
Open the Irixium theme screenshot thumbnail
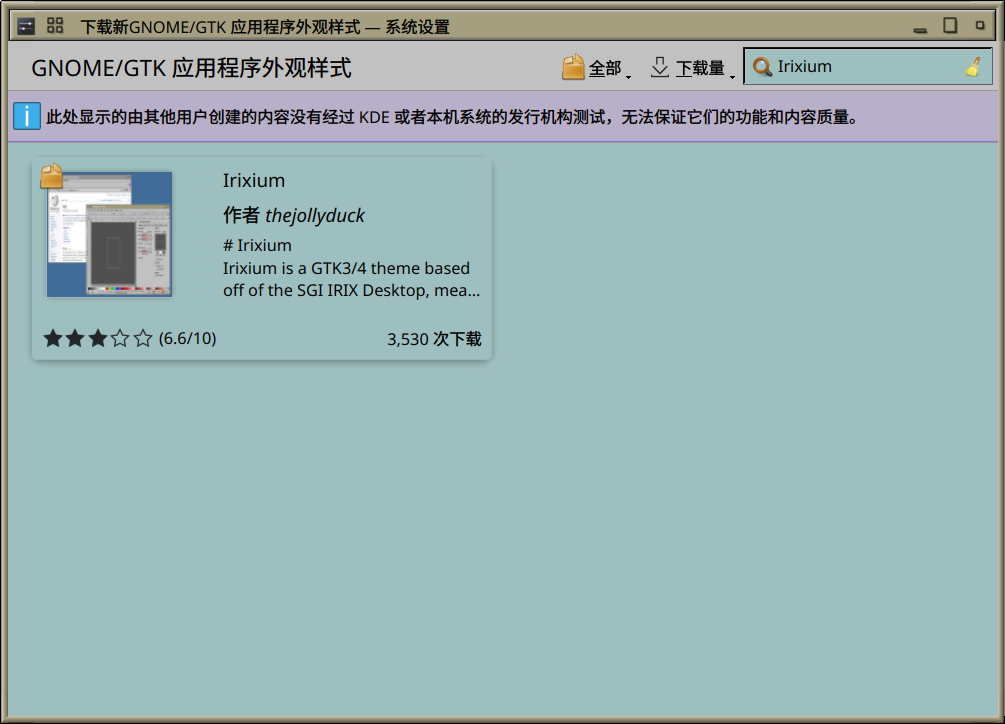[110, 235]
